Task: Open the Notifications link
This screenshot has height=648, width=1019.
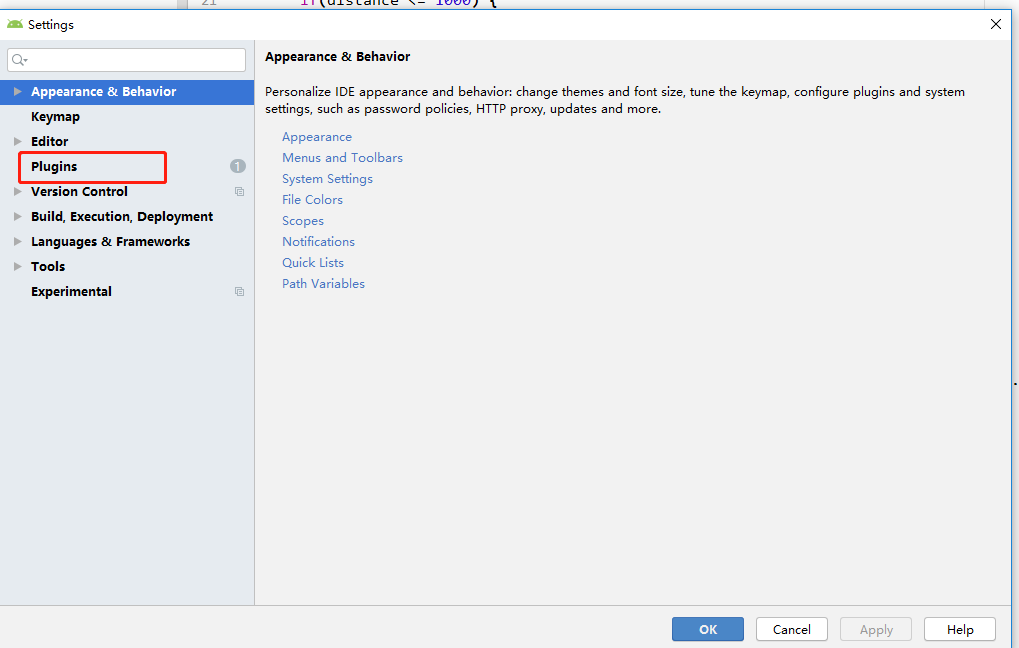Action: click(x=318, y=242)
